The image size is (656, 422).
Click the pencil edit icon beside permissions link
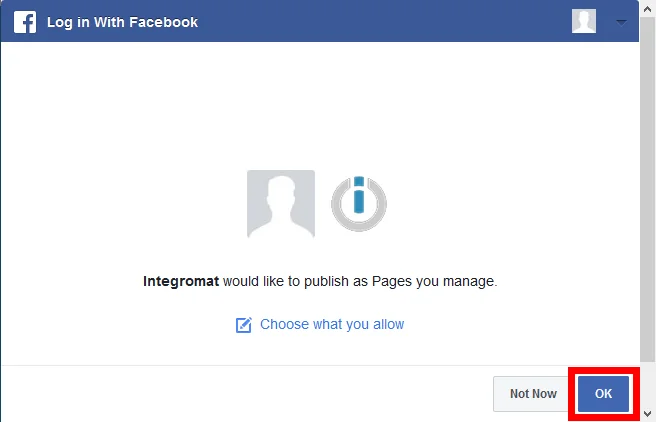pyautogui.click(x=243, y=325)
